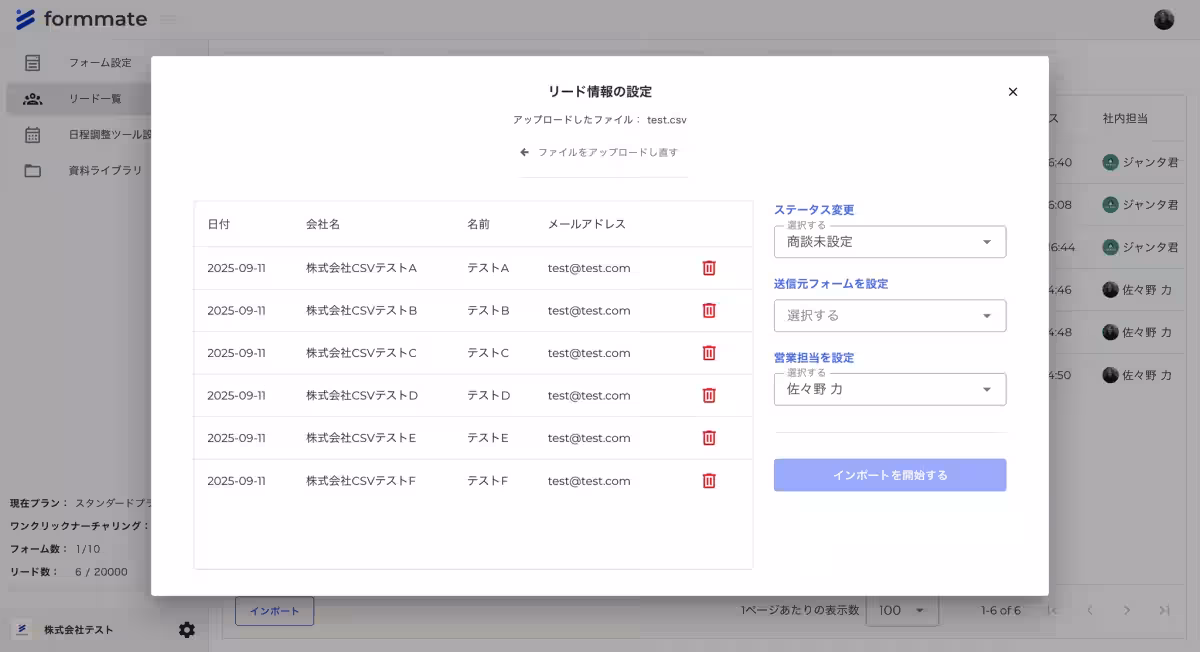Screen dimensions: 1200x652
Task: Click the インポートを開始する button
Action: point(889,475)
